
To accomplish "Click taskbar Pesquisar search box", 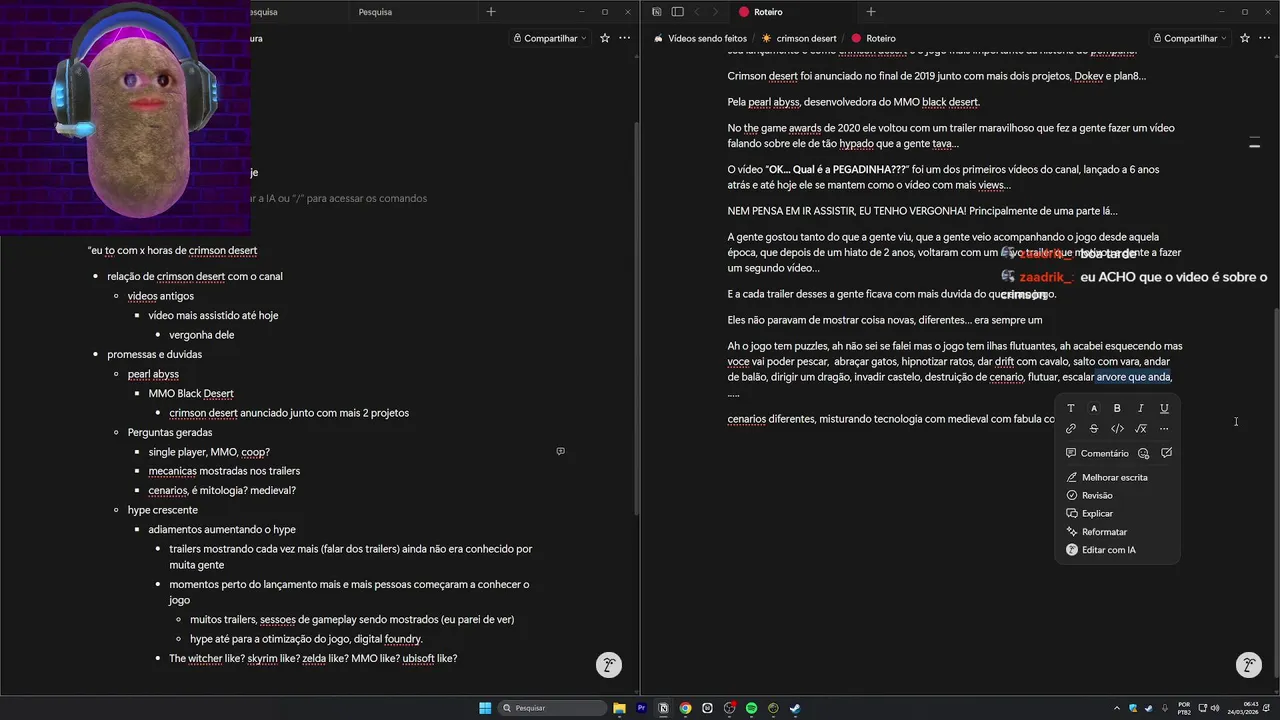I will click(x=552, y=708).
